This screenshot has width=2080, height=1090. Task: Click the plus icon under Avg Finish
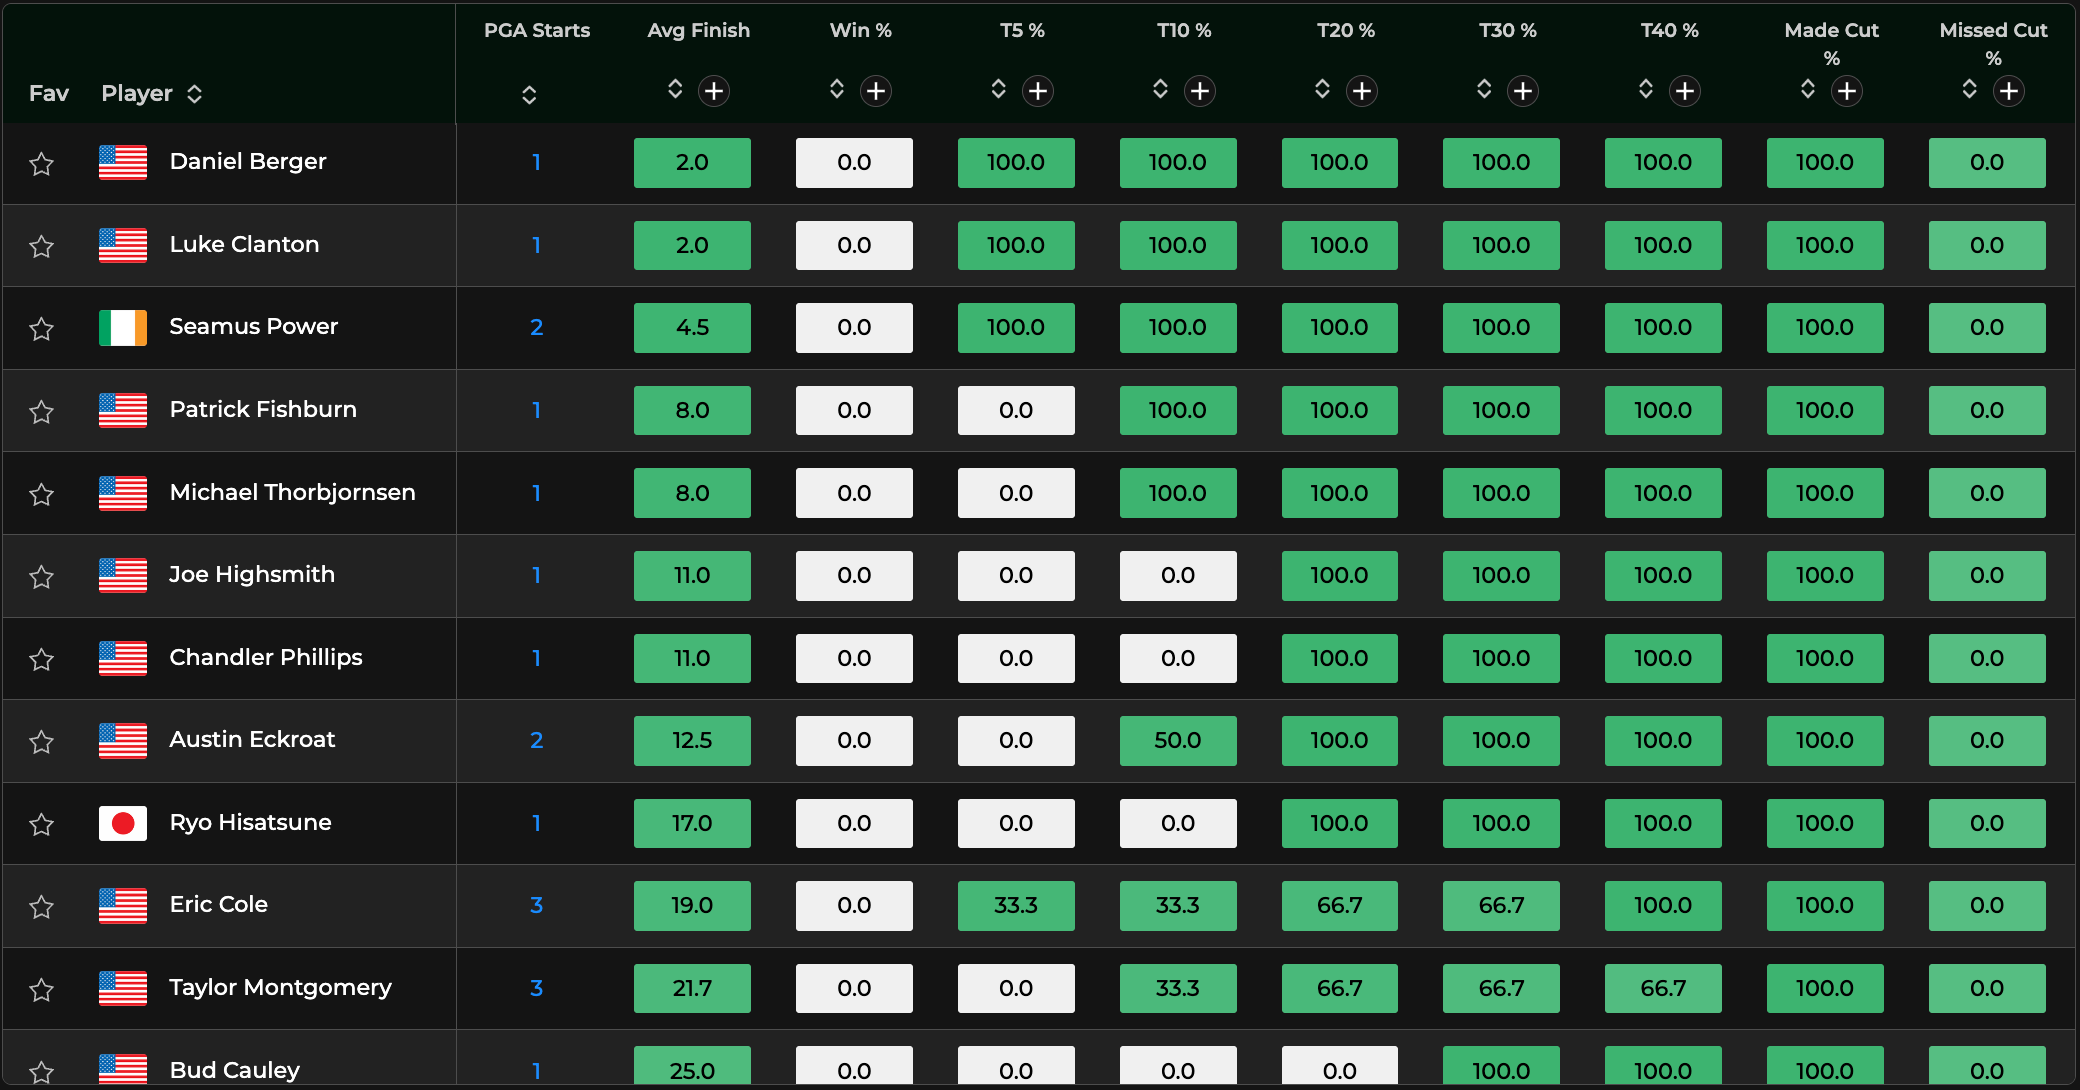(x=713, y=91)
